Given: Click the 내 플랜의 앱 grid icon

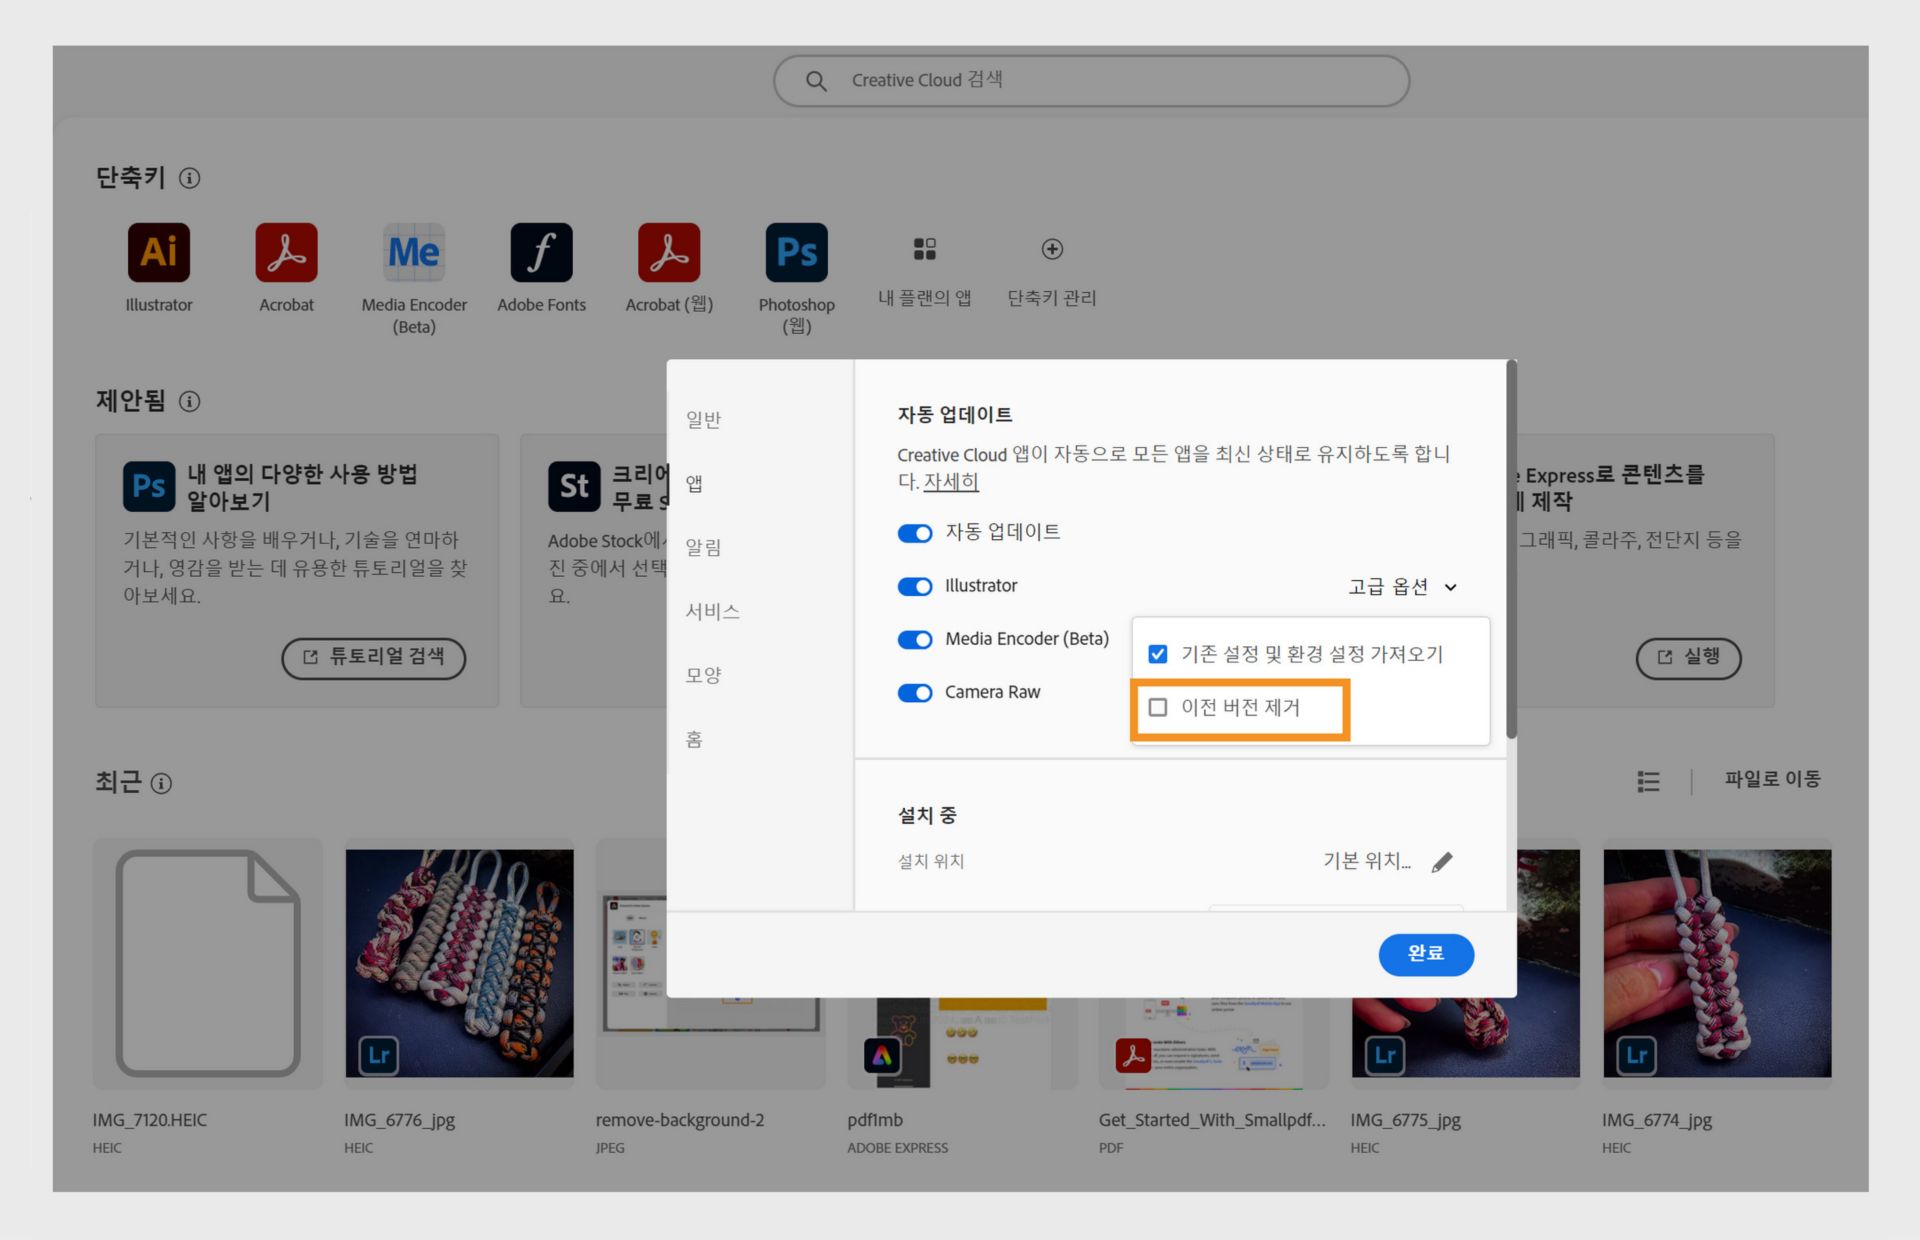Looking at the screenshot, I should (x=924, y=249).
